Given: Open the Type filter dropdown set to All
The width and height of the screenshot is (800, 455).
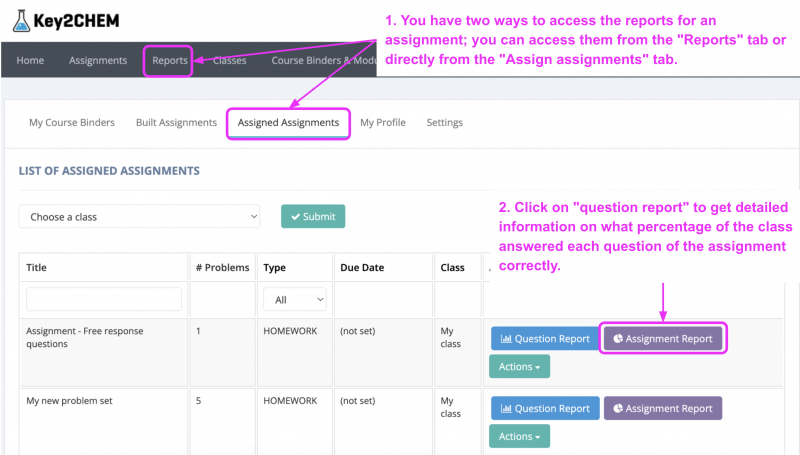Looking at the screenshot, I should pyautogui.click(x=295, y=299).
